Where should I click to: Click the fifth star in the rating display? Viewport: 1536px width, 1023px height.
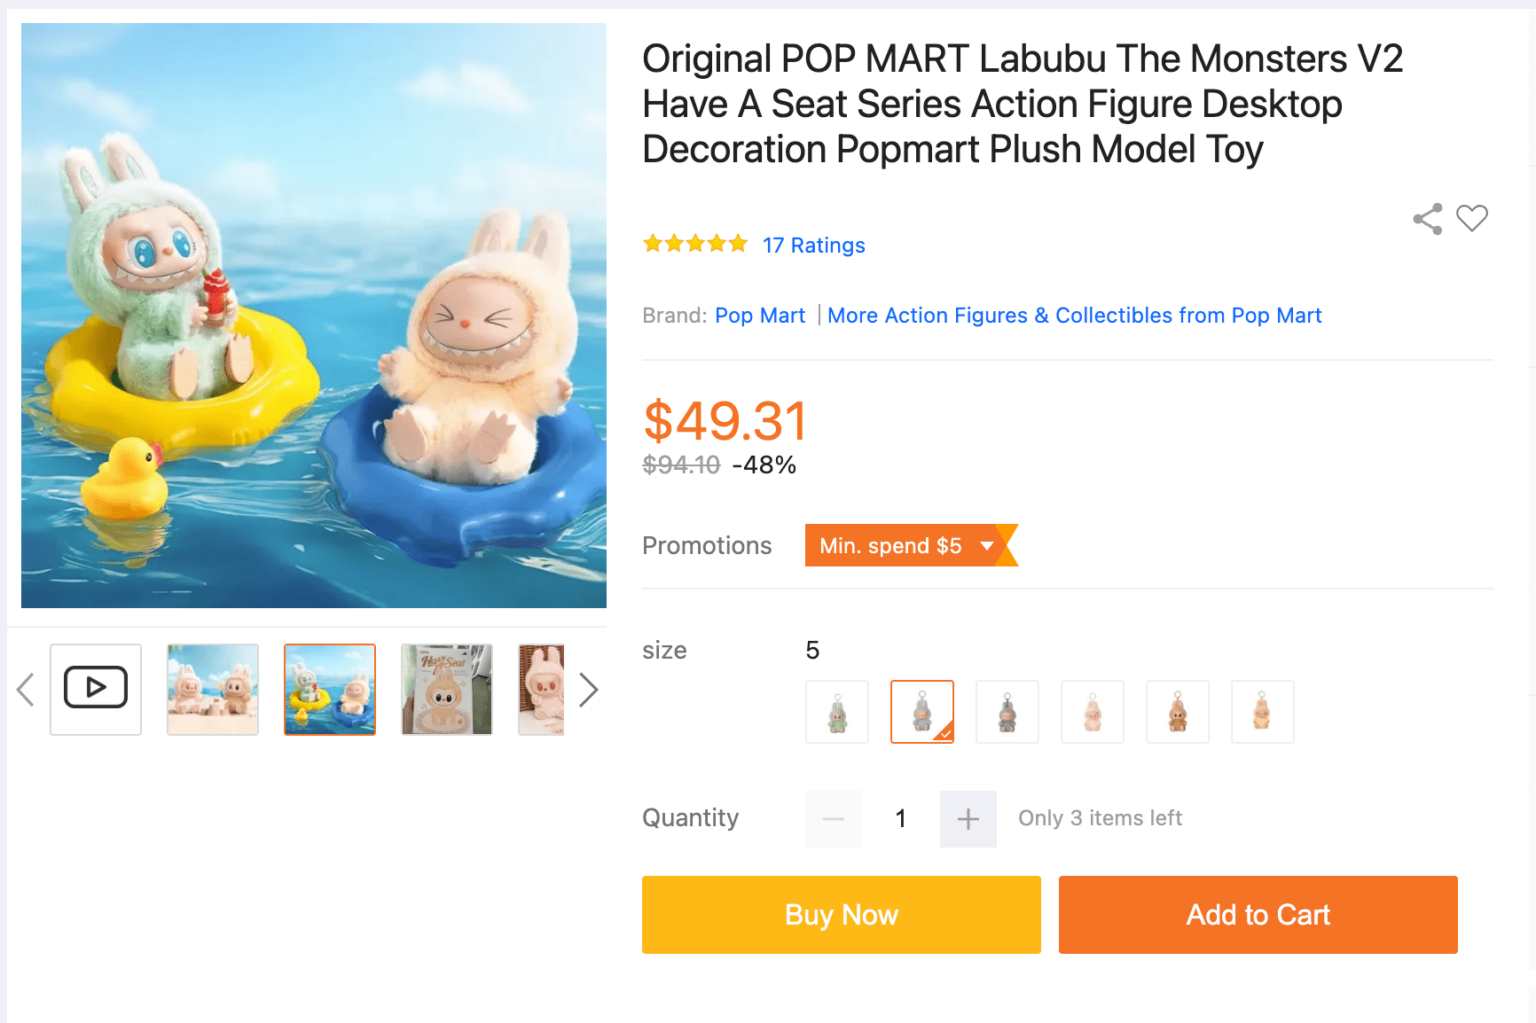pyautogui.click(x=737, y=242)
